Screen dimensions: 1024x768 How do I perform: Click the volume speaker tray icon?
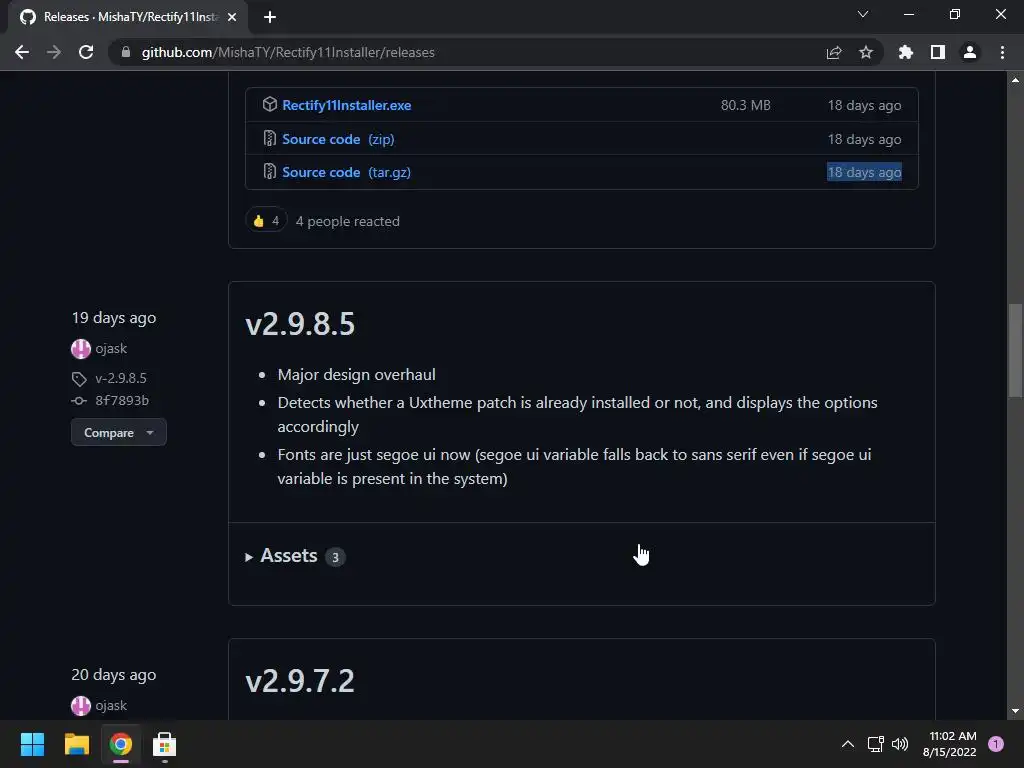click(x=900, y=744)
